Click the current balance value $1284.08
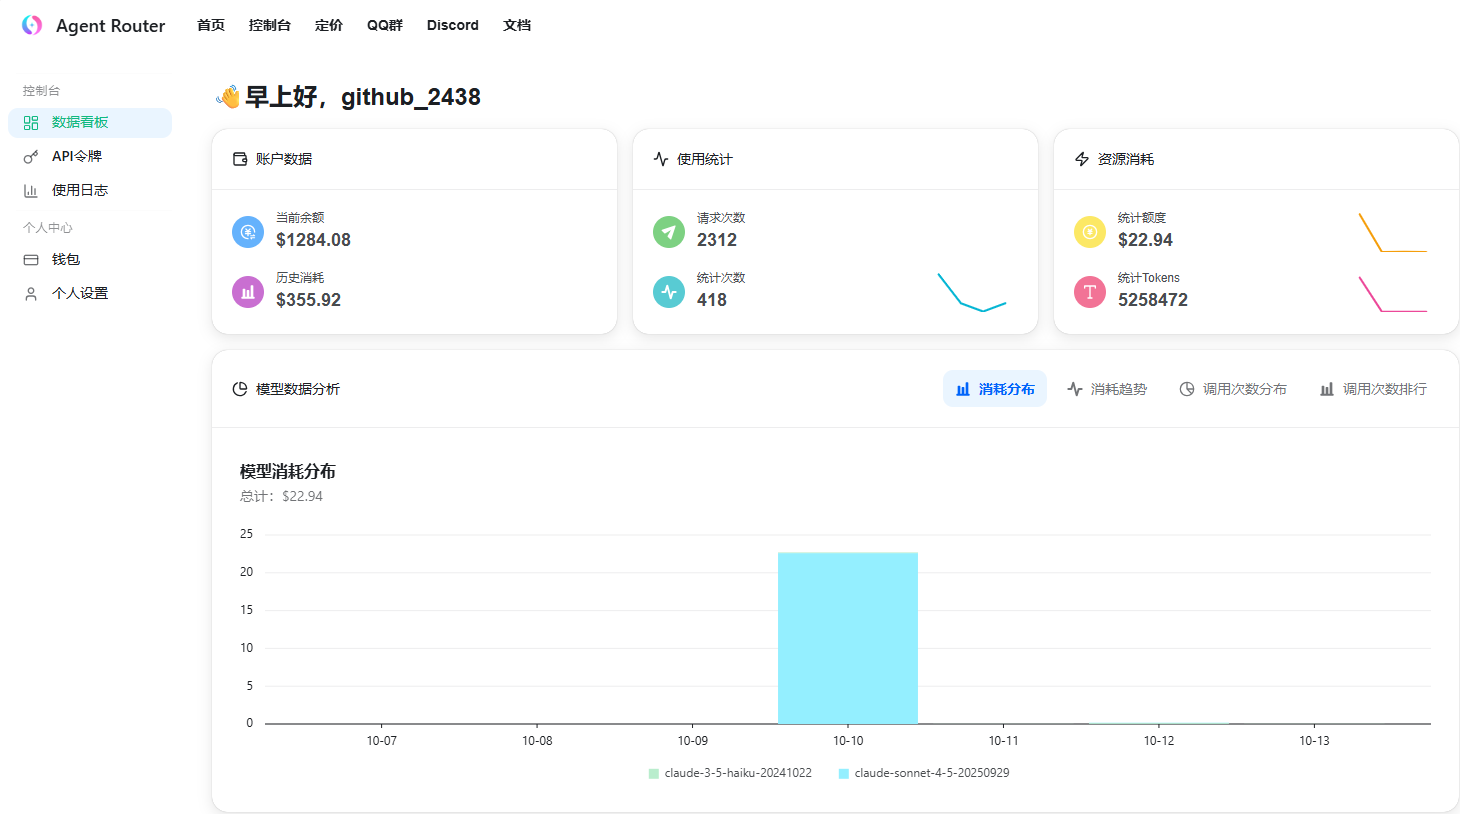 pyautogui.click(x=313, y=240)
